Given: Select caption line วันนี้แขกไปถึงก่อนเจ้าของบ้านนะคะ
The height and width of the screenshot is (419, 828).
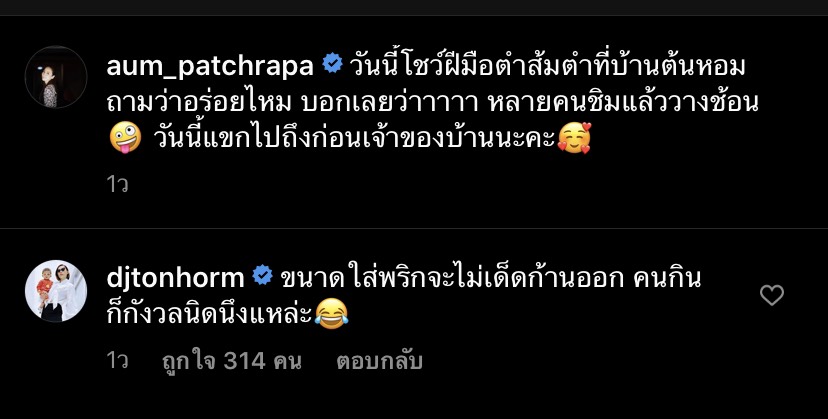Looking at the screenshot, I should 355,138.
